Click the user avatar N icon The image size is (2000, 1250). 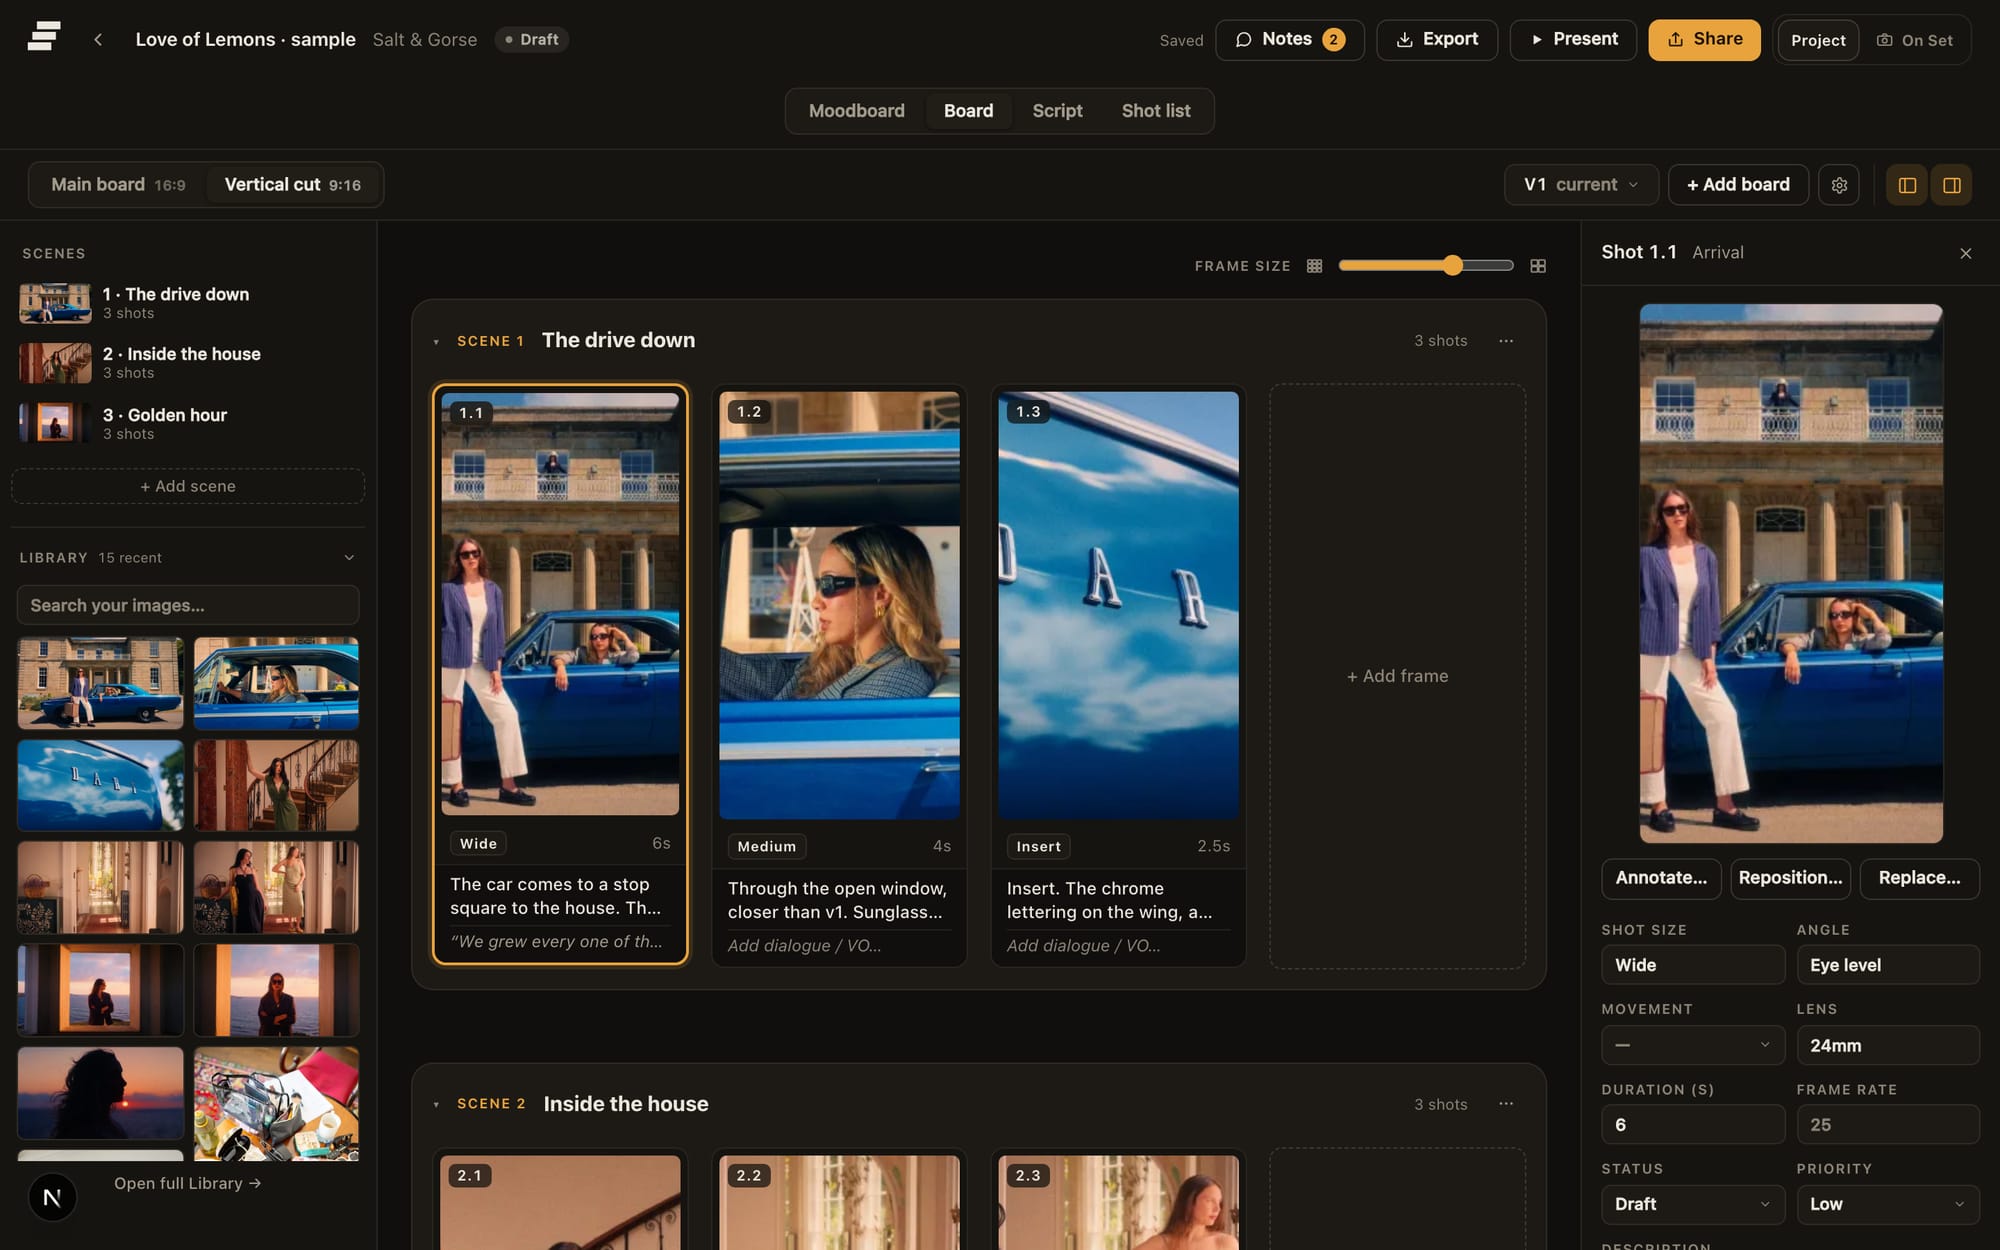click(x=53, y=1197)
